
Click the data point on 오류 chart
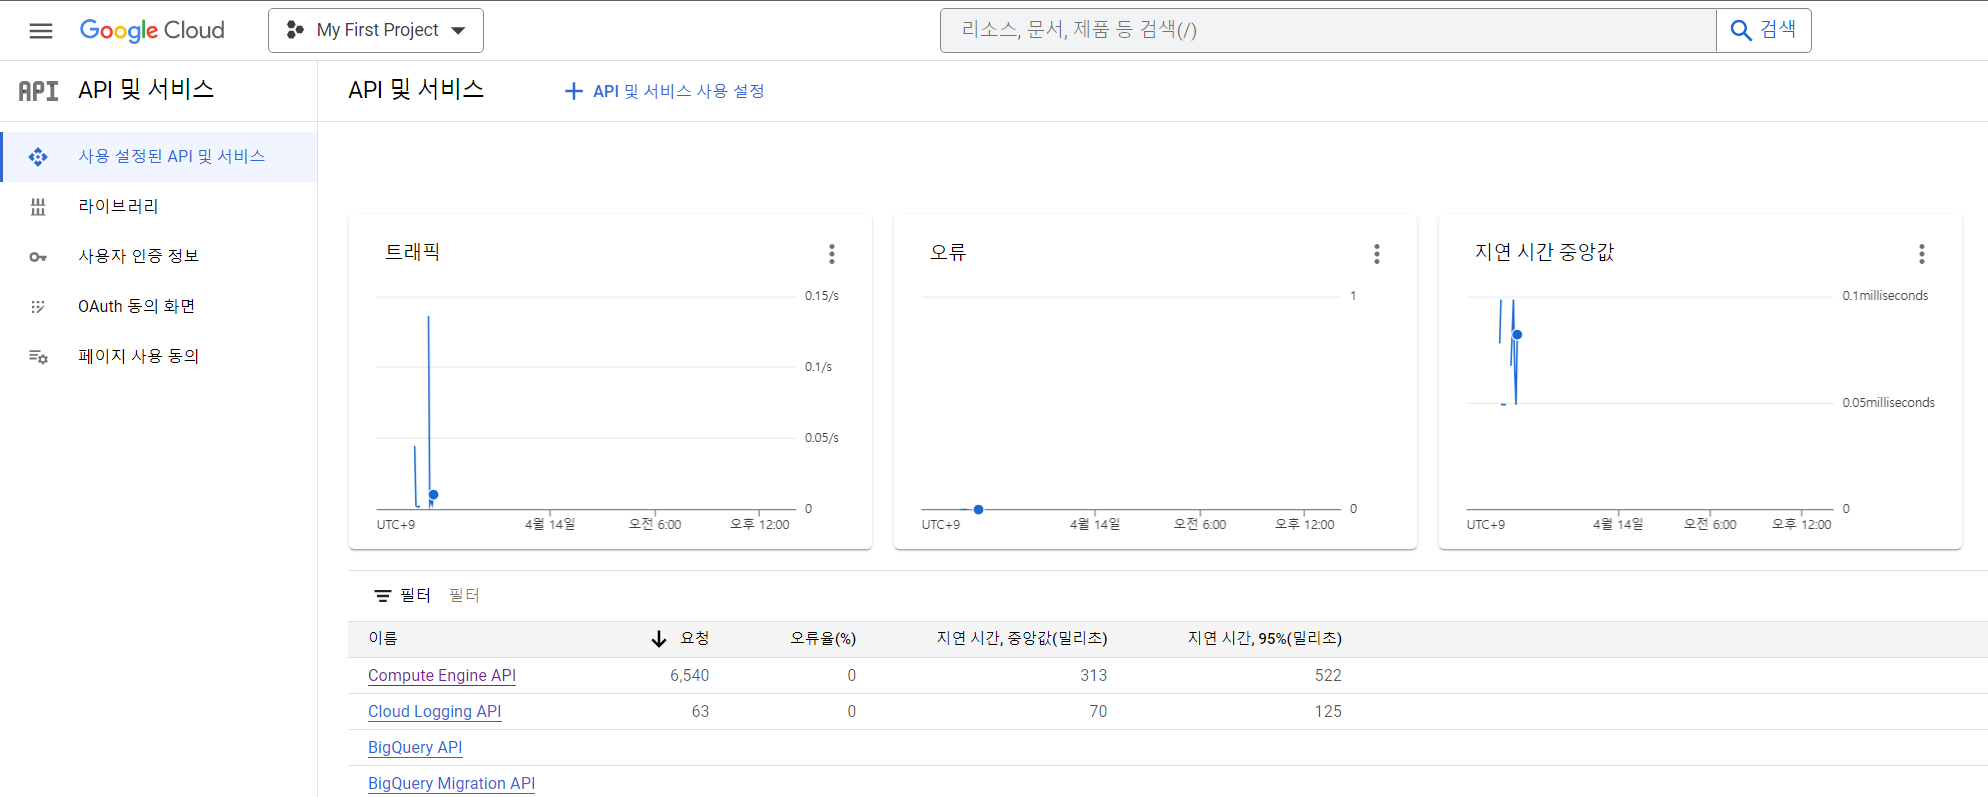[x=979, y=510]
